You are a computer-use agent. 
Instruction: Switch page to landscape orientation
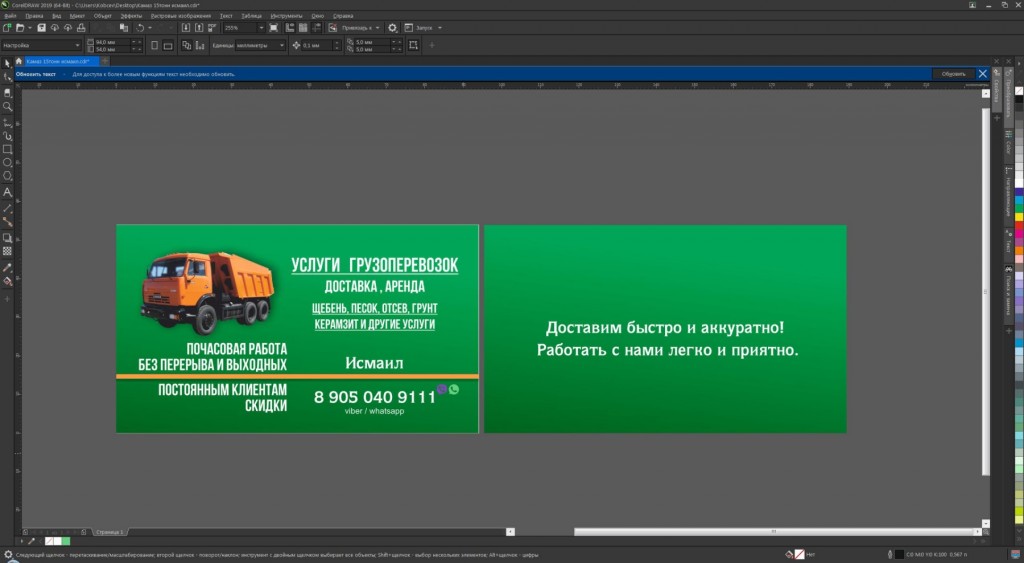[170, 45]
